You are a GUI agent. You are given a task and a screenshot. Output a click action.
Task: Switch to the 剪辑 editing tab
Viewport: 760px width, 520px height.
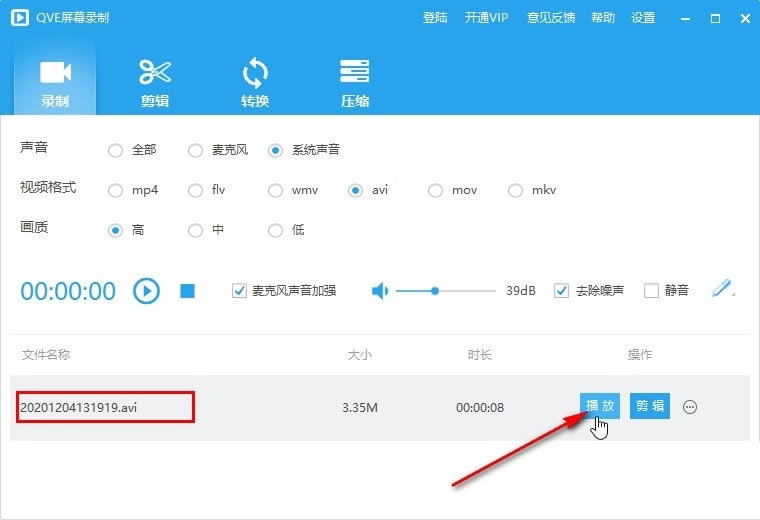pos(155,81)
